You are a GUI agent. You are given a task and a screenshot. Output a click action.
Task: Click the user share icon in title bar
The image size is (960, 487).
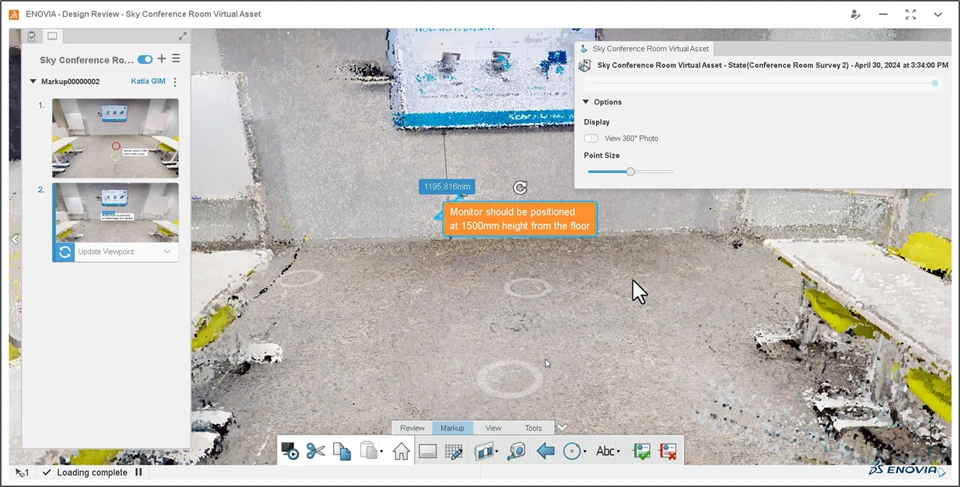coord(855,14)
